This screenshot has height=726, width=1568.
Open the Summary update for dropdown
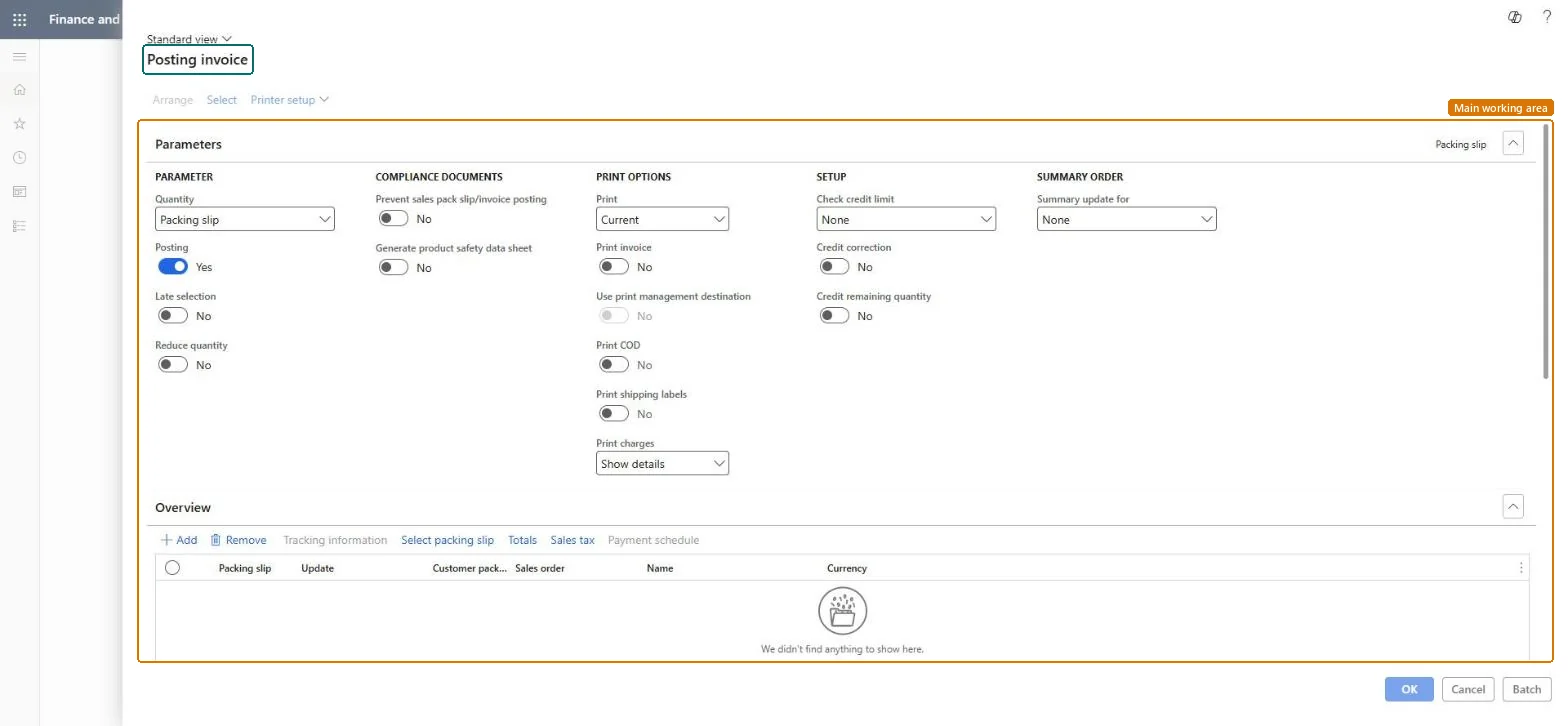(x=1126, y=219)
